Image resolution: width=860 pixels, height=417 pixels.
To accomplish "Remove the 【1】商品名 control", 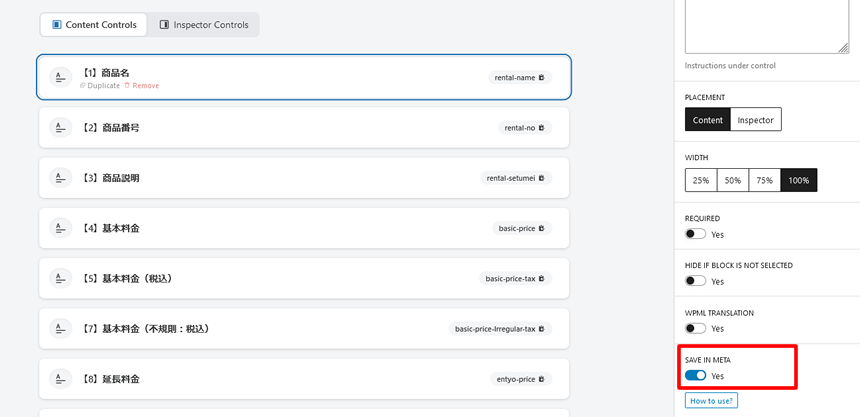I will 142,86.
